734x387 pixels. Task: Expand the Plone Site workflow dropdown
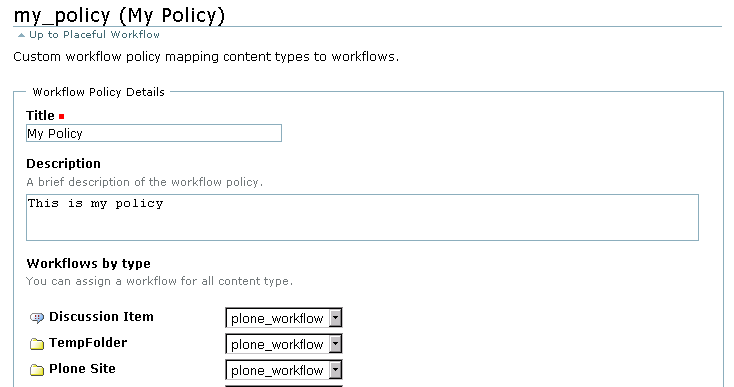click(284, 370)
